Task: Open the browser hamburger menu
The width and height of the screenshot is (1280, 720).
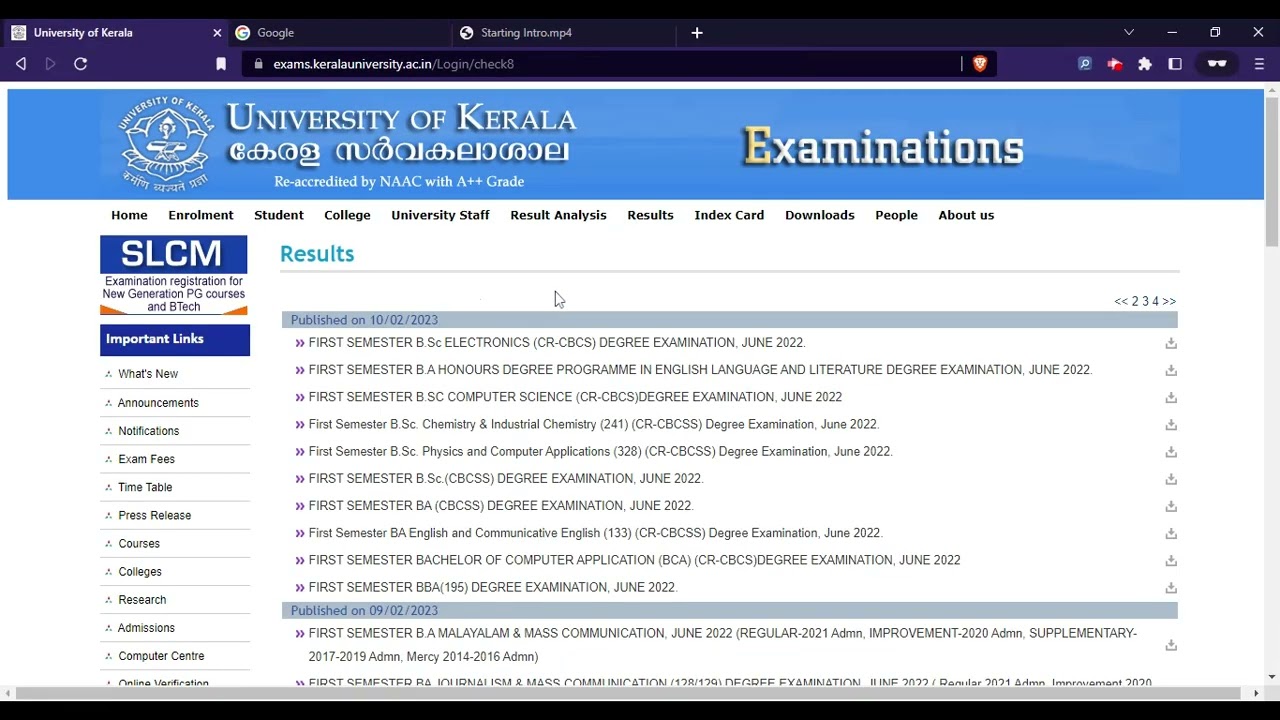Action: pyautogui.click(x=1259, y=64)
